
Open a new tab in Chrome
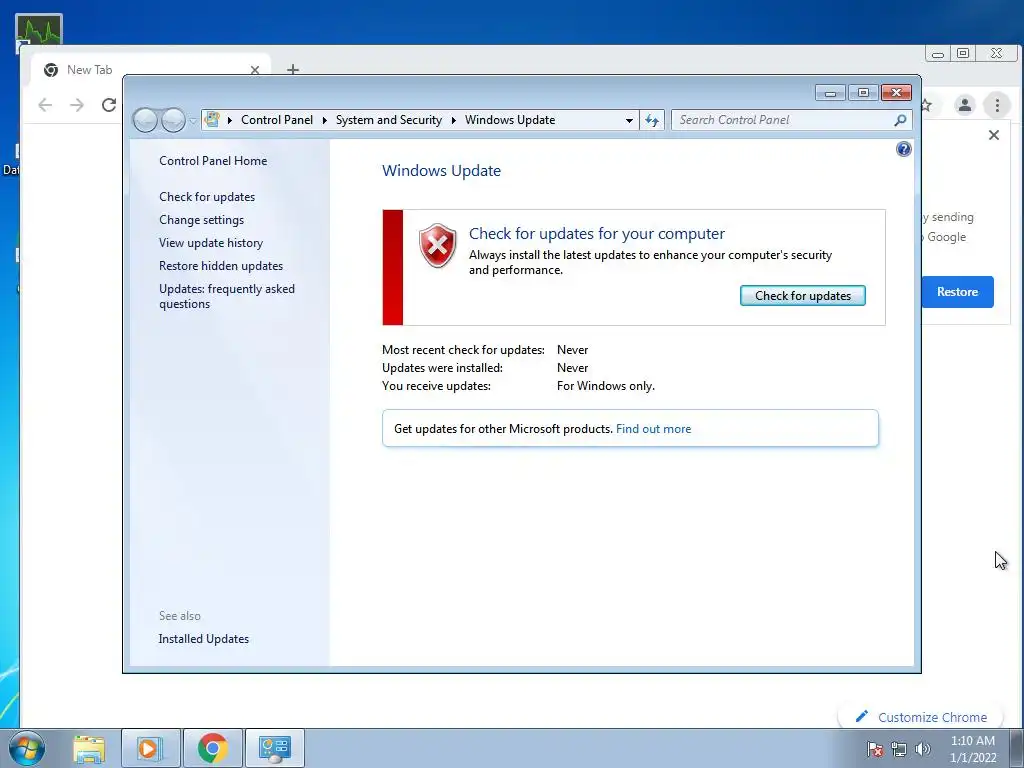[x=293, y=69]
